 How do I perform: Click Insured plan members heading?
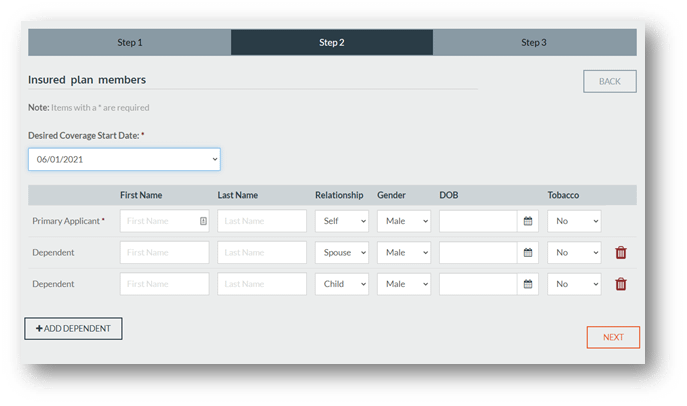87,80
